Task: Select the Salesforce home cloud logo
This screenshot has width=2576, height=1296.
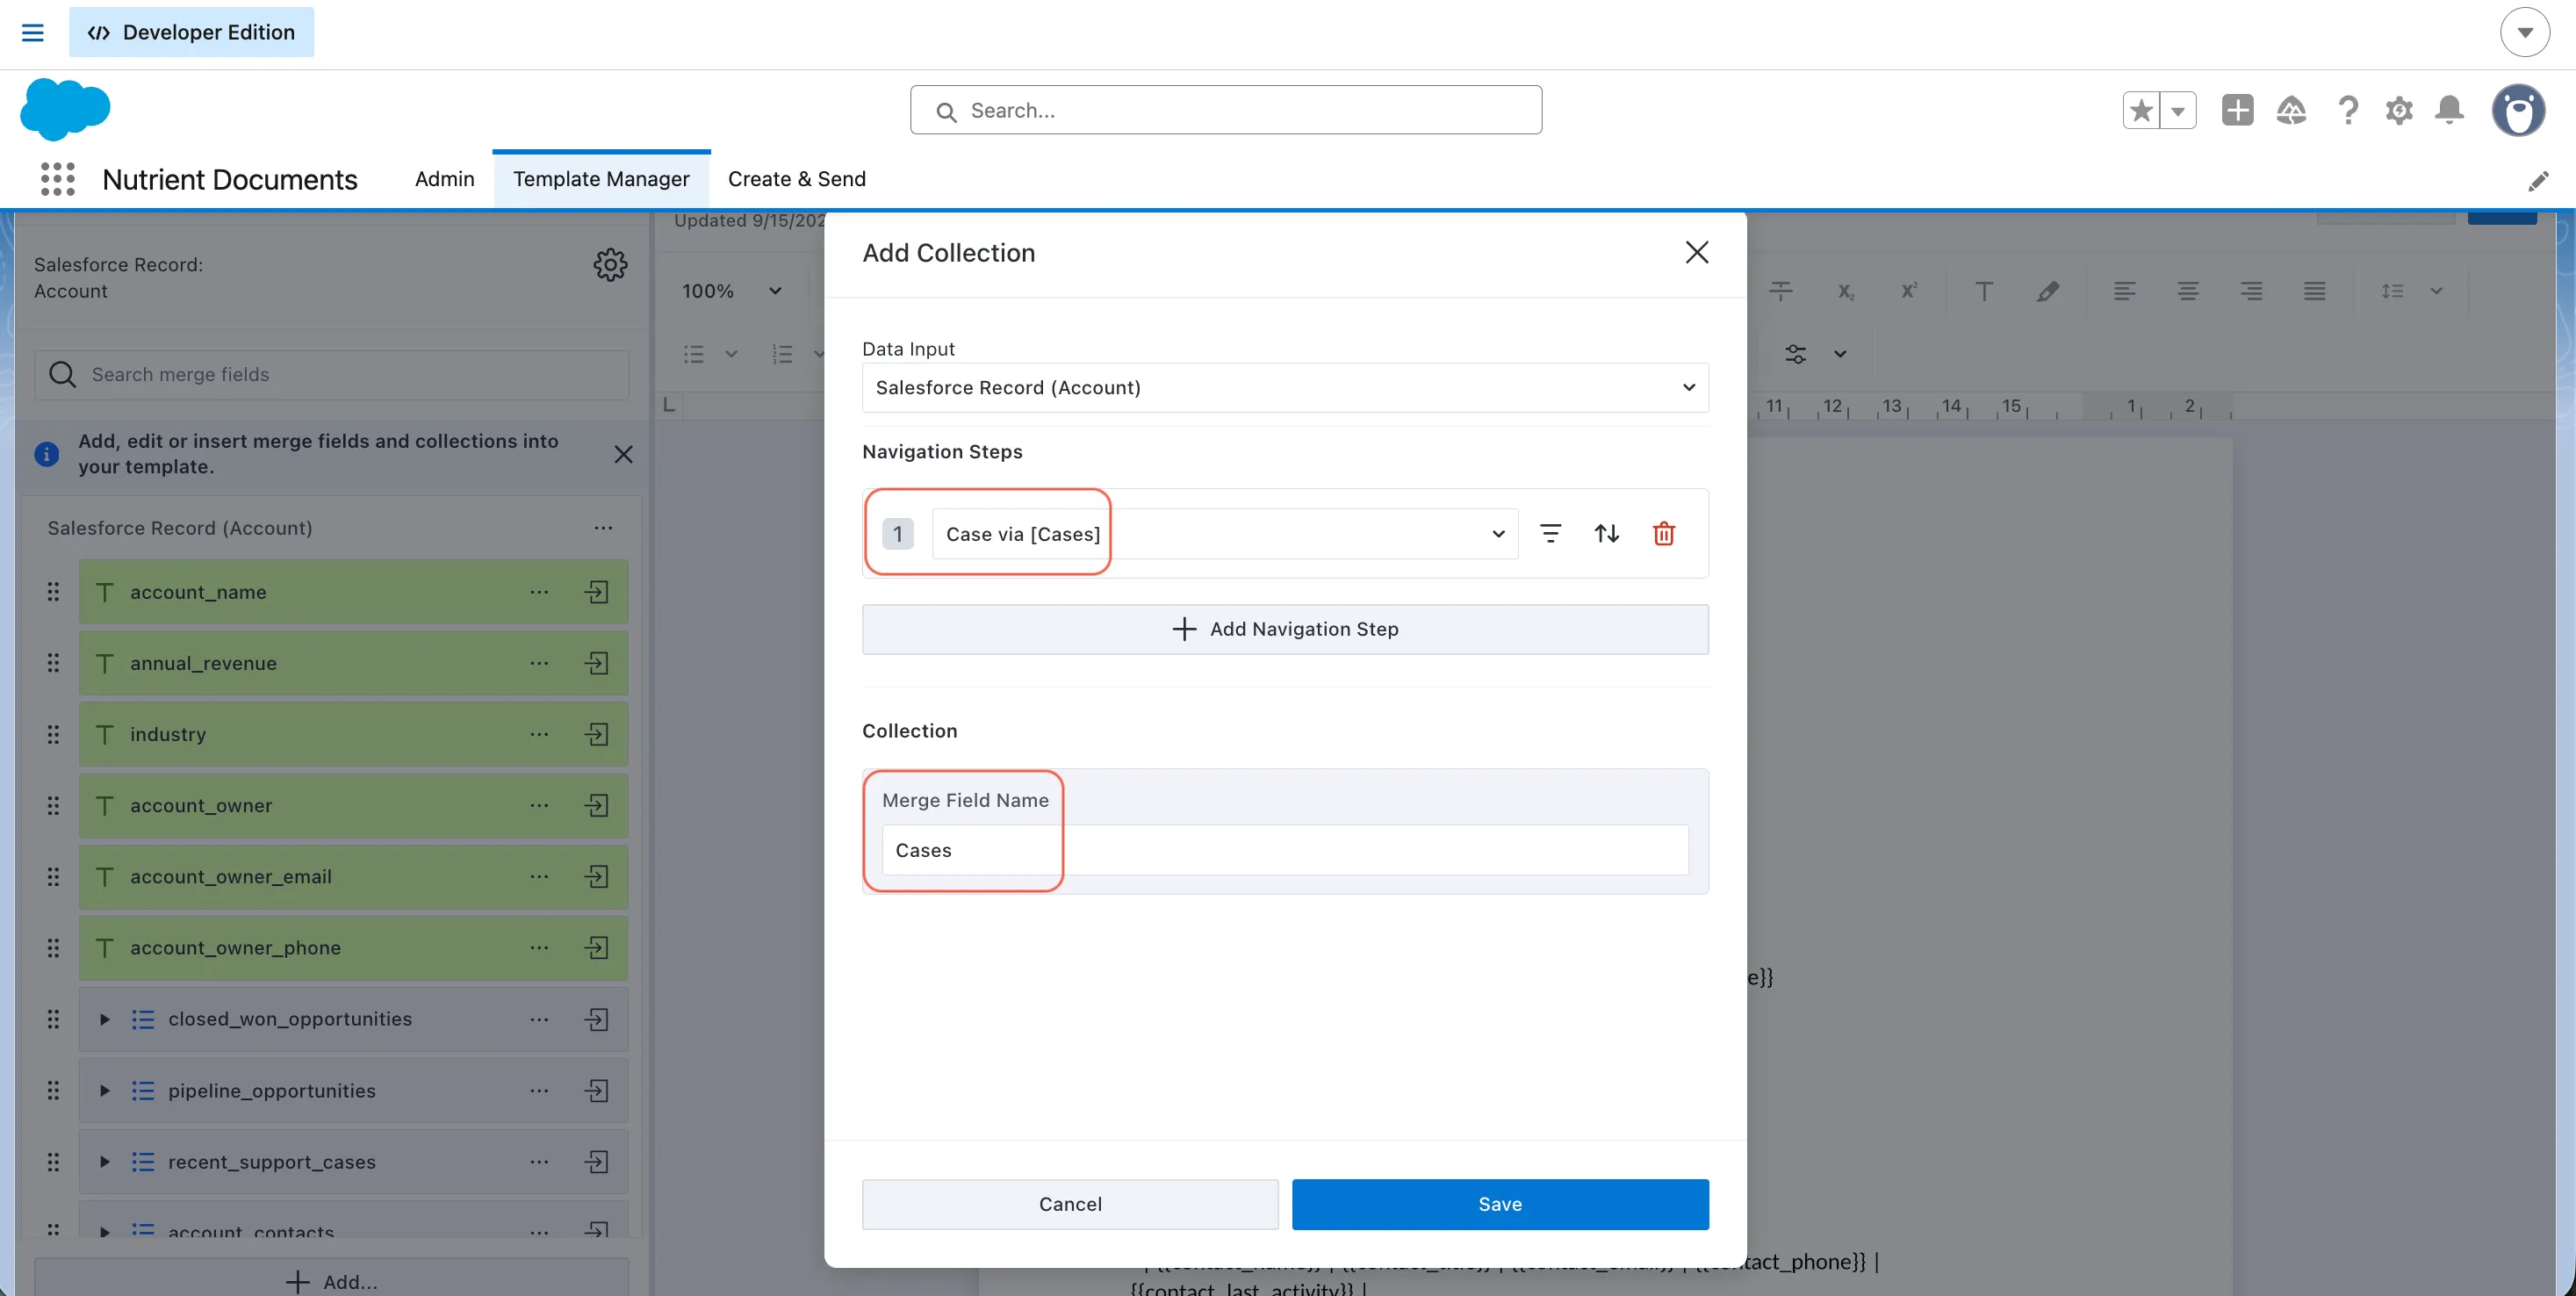Action: pyautogui.click(x=65, y=110)
